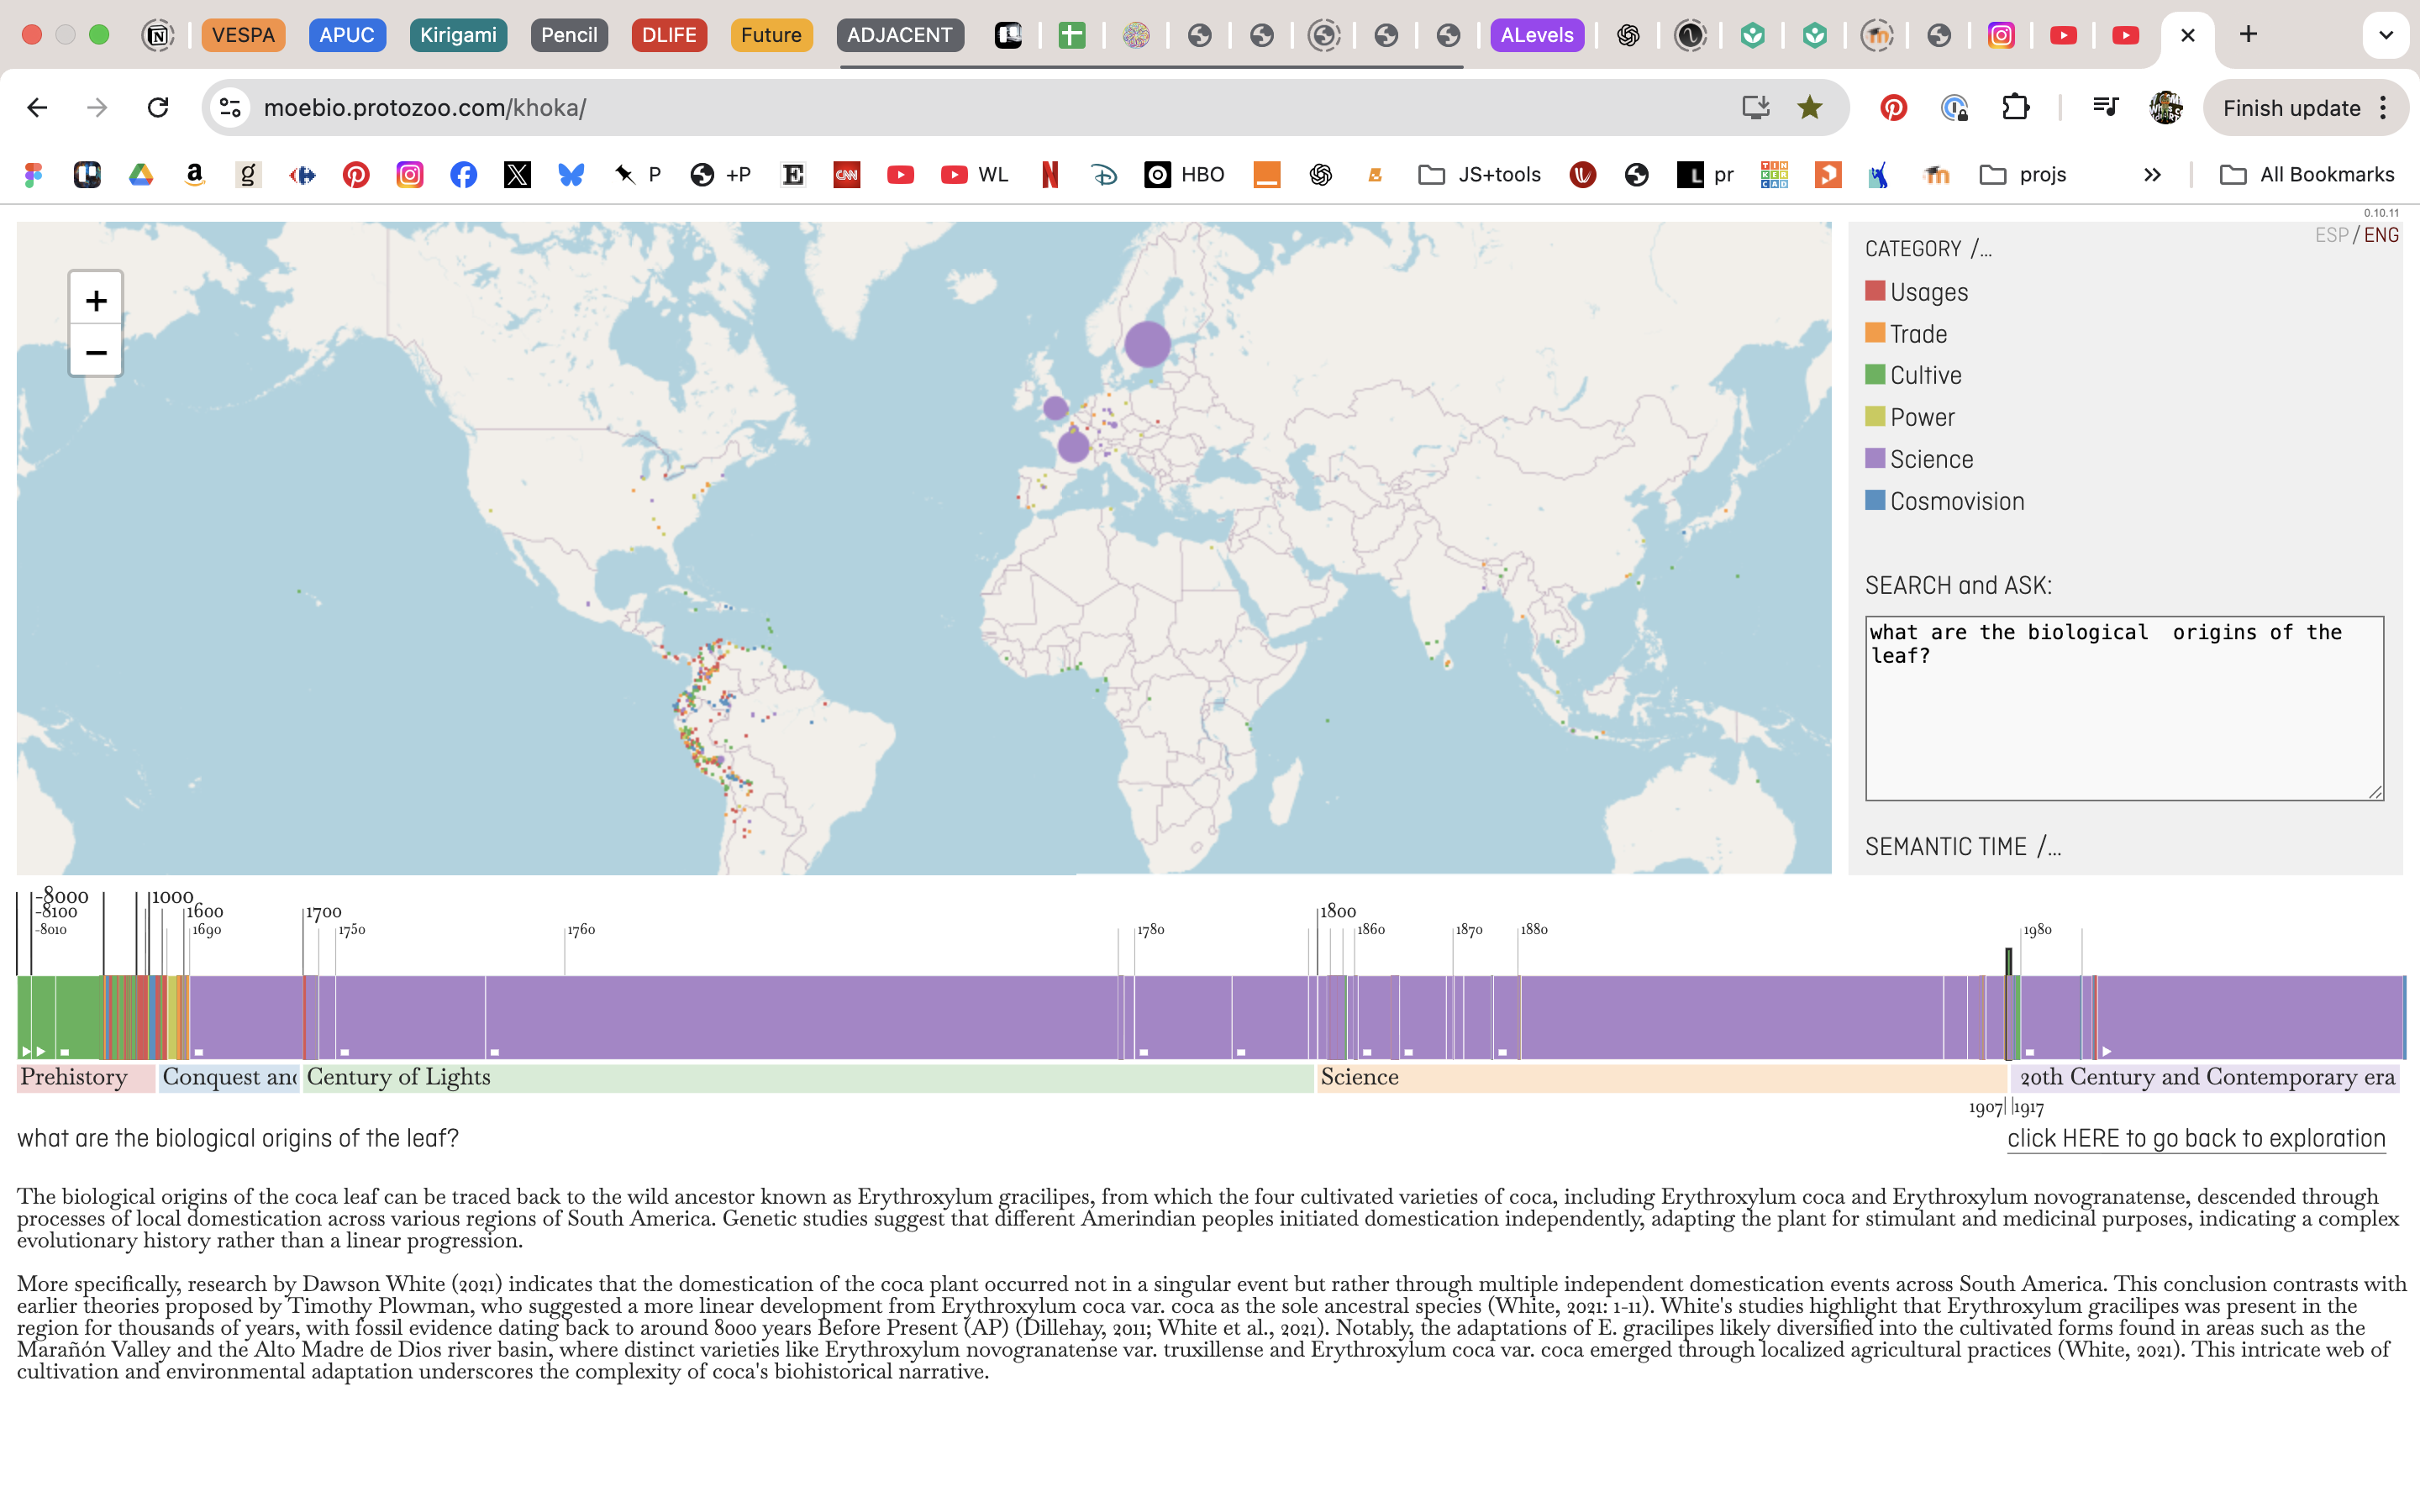Viewport: 2420px width, 1512px height.
Task: Open the tab search dropdown arrow
Action: pos(2386,35)
